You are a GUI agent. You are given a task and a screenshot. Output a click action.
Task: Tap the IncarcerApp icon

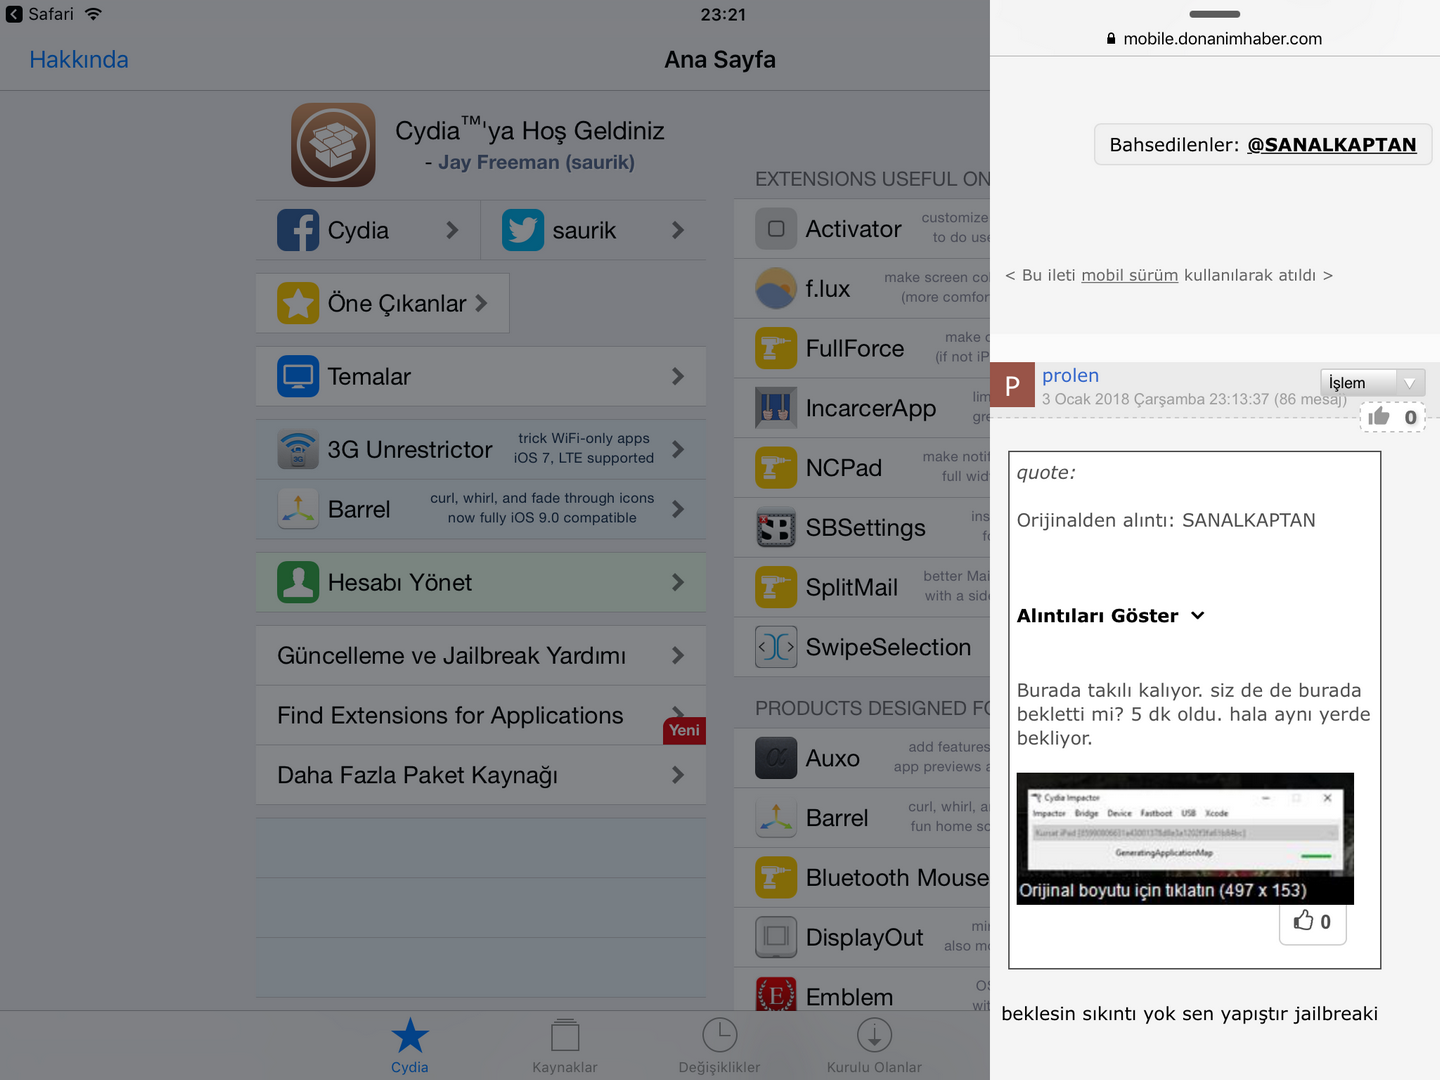coord(776,408)
